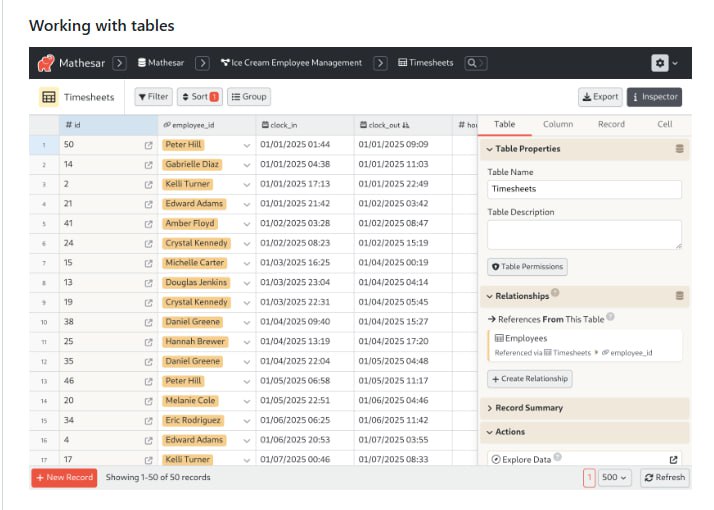
Task: Click the Table Properties database icon
Action: click(680, 149)
